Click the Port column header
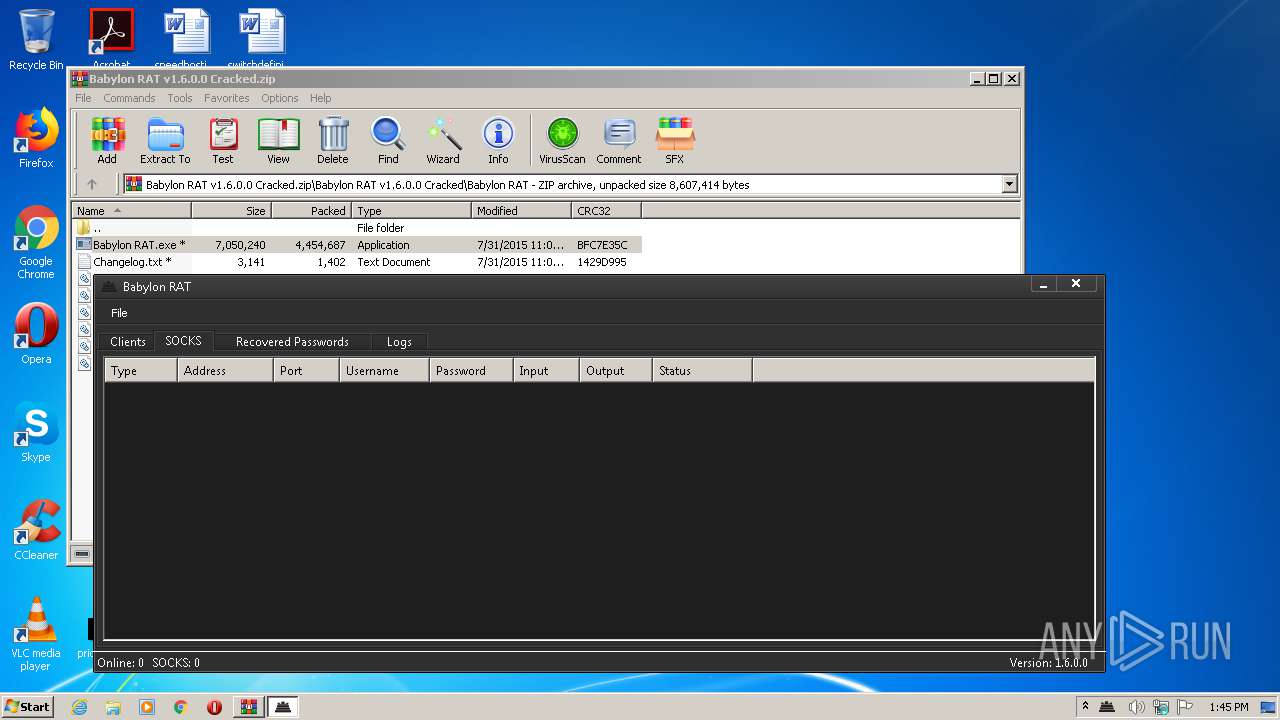This screenshot has height=720, width=1280. tap(306, 370)
